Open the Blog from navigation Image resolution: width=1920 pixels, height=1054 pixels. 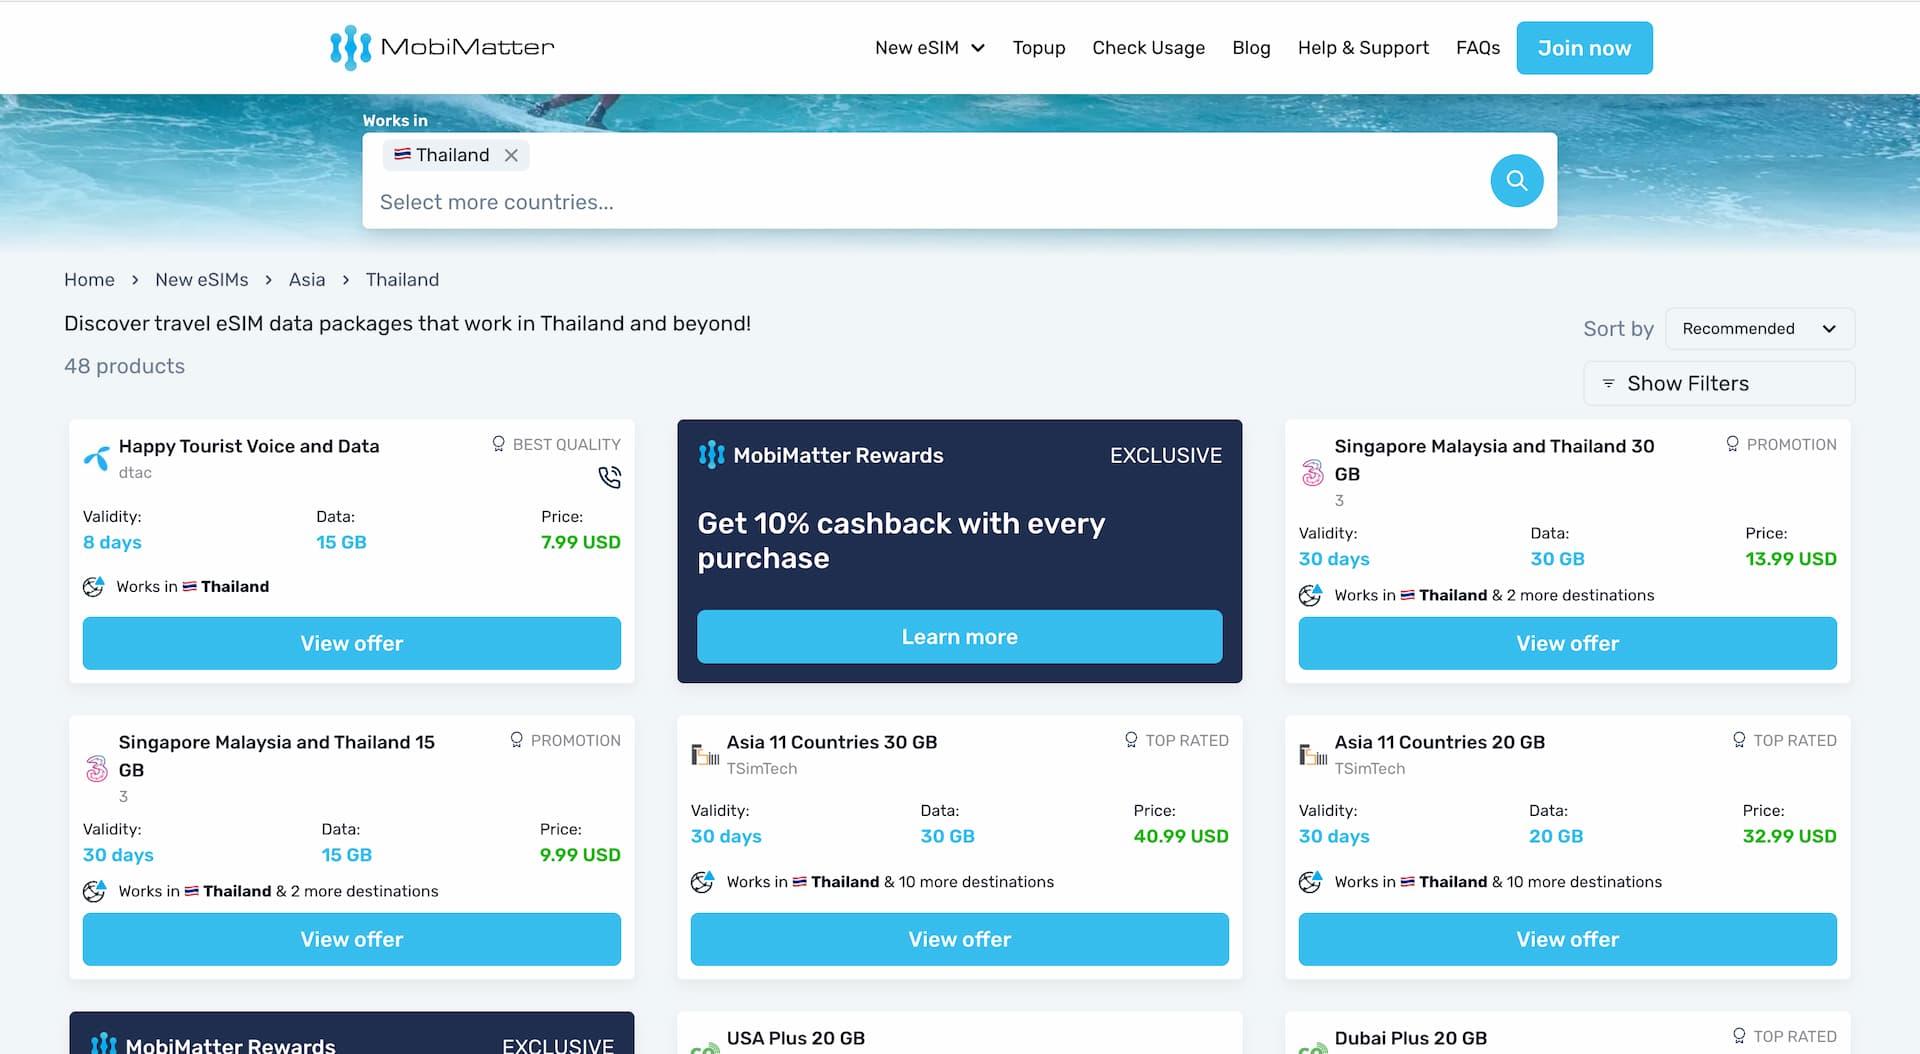1250,48
